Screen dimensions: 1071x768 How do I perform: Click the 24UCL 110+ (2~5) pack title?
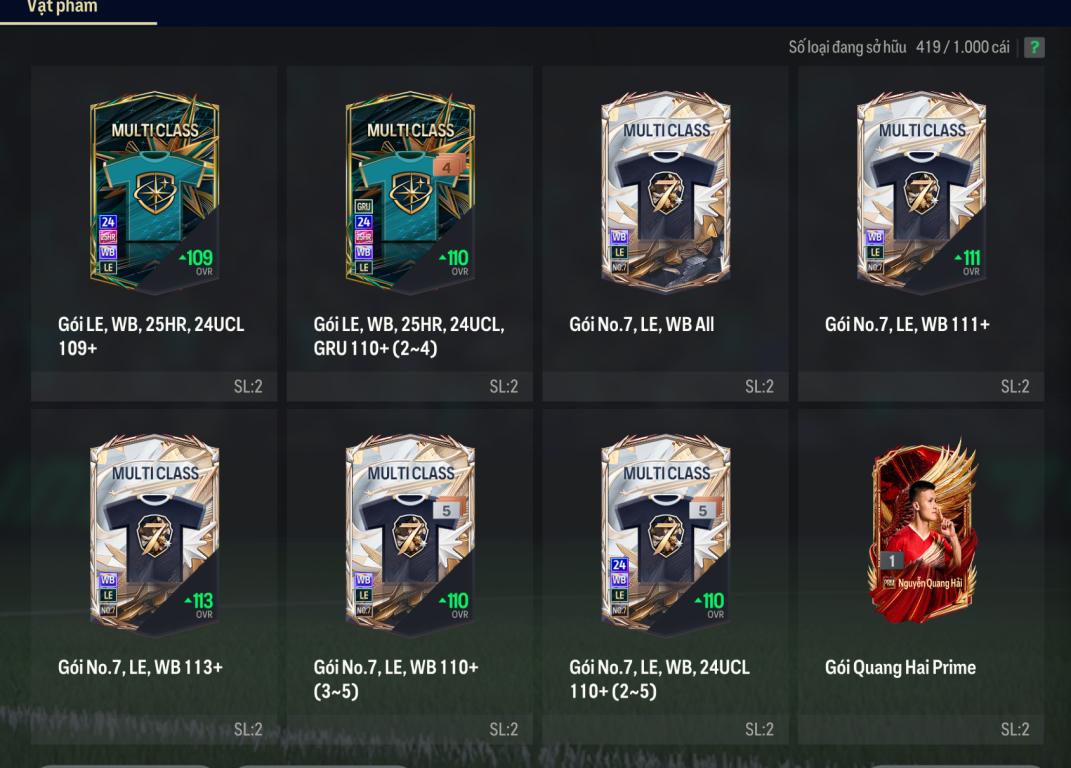coord(660,679)
